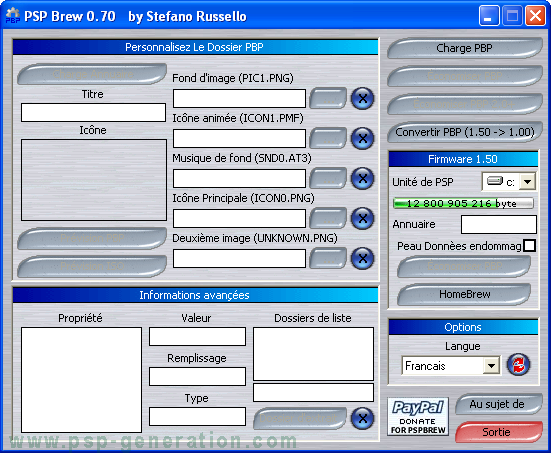
Task: Click the top Economiser PBP button
Action: point(465,76)
